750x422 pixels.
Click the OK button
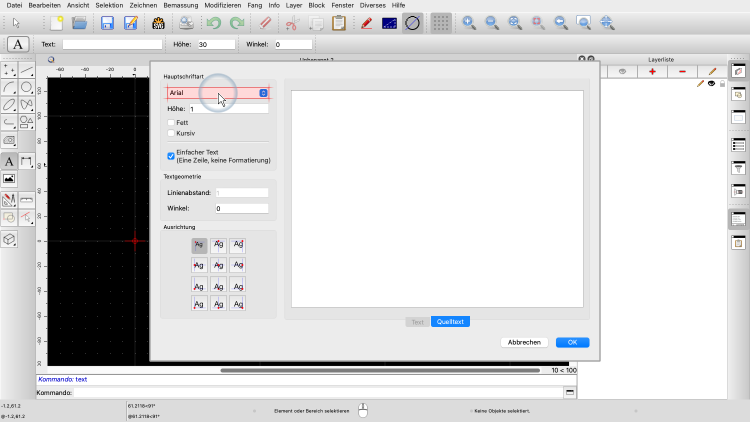coord(572,342)
